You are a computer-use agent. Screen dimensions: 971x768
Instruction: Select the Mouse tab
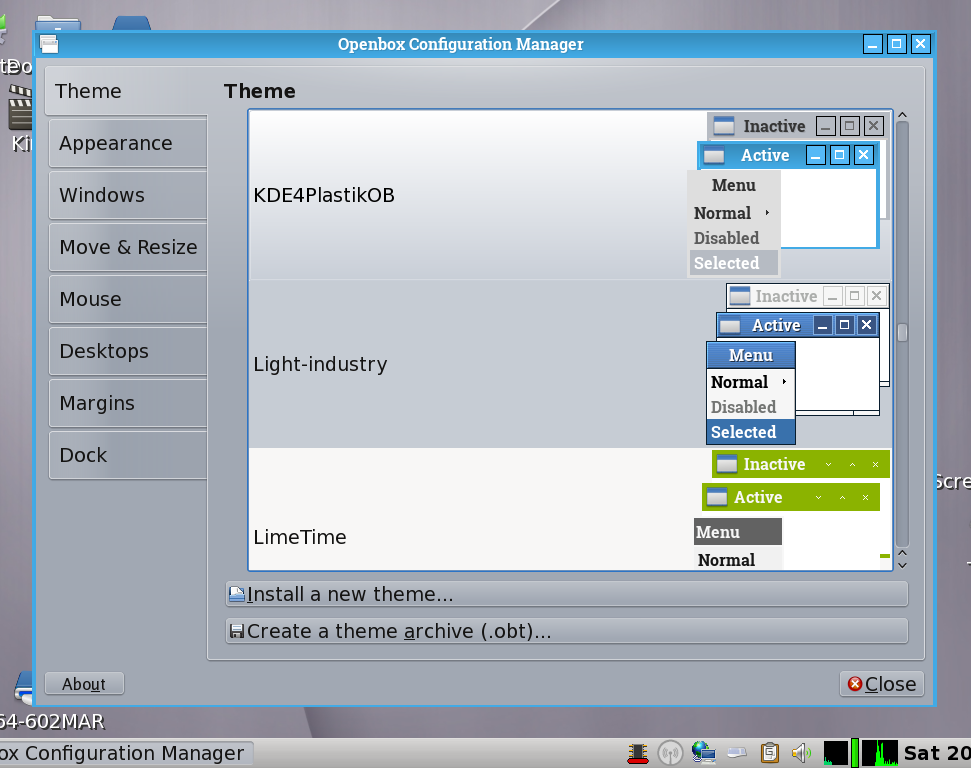tap(128, 299)
